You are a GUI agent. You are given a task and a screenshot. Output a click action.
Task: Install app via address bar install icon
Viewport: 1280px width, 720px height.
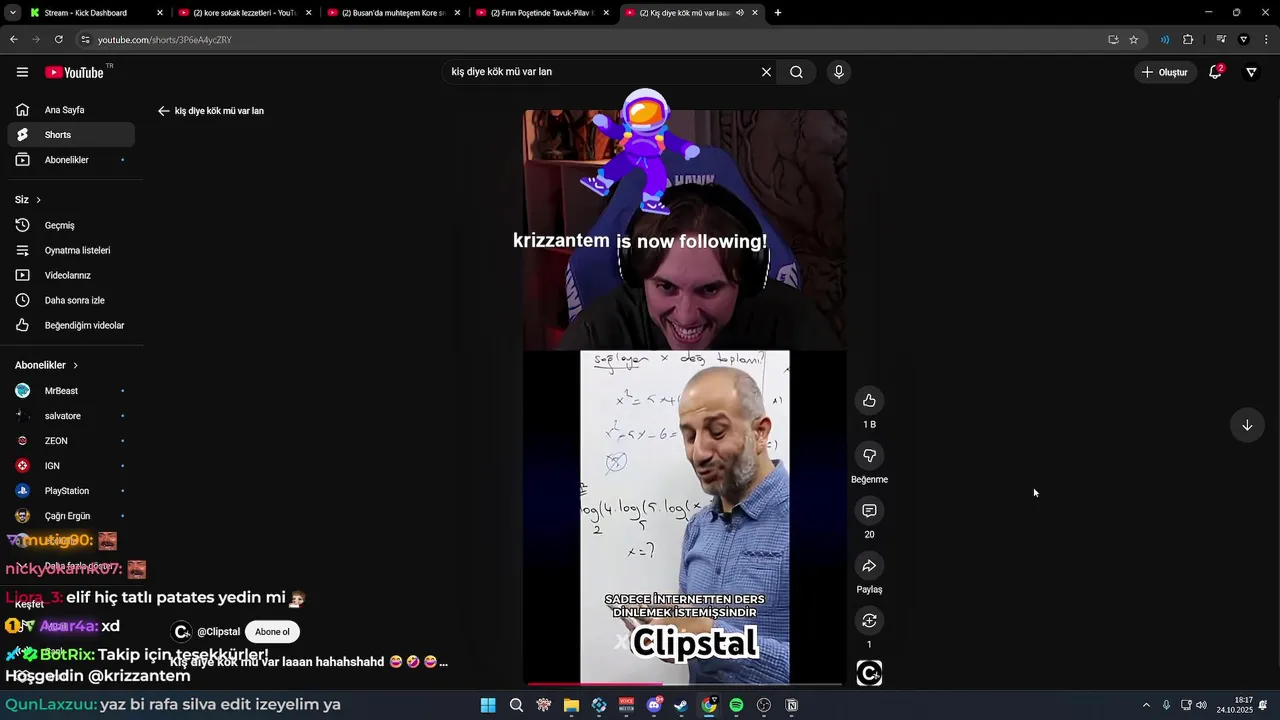(1113, 39)
